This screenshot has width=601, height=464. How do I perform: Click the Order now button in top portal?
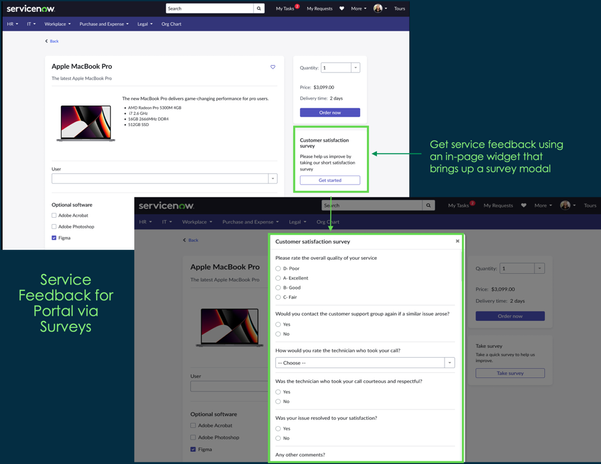coord(330,113)
